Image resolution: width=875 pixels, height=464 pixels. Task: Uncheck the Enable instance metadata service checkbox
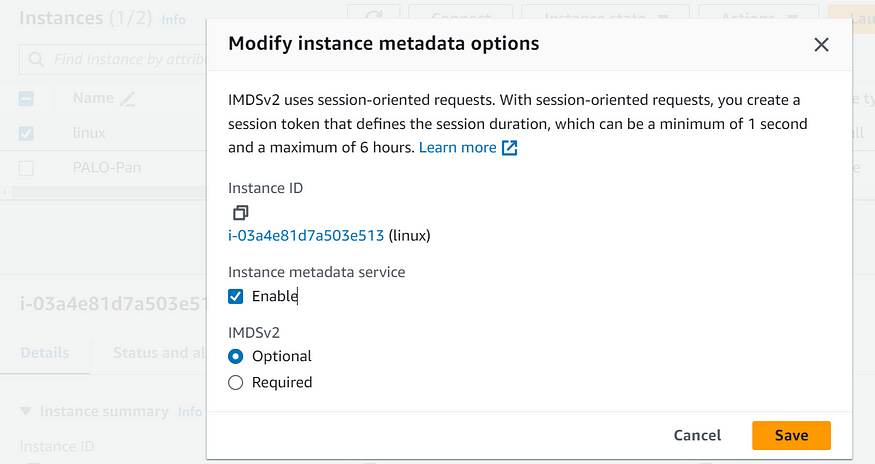point(235,296)
